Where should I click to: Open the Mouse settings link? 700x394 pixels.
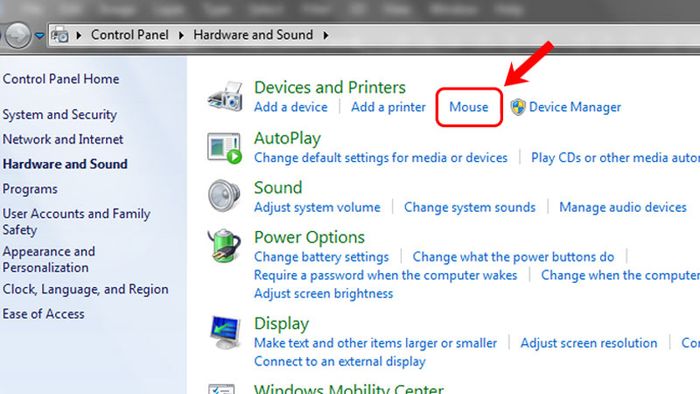point(469,107)
